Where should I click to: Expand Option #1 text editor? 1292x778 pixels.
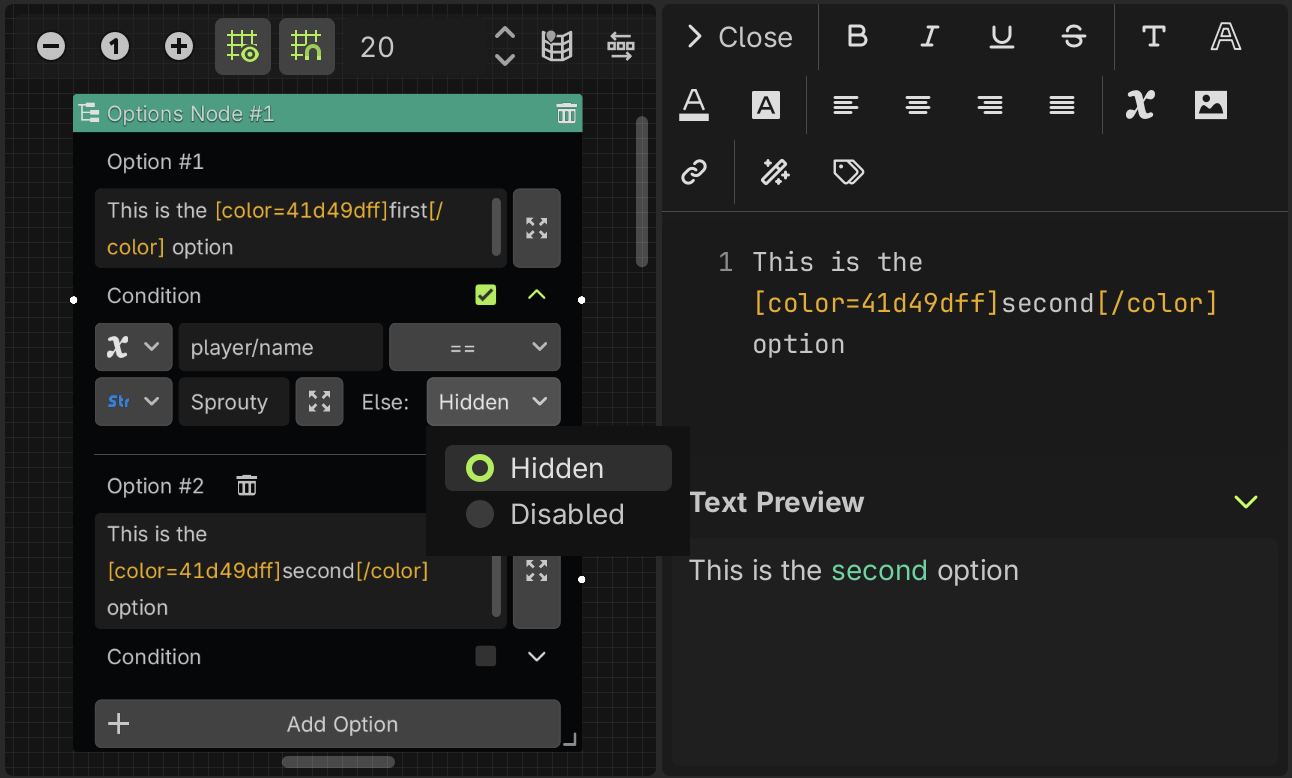click(x=537, y=228)
